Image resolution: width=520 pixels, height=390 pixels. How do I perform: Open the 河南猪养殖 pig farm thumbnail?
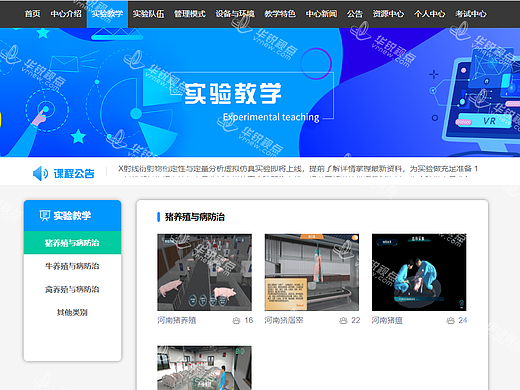click(x=204, y=272)
